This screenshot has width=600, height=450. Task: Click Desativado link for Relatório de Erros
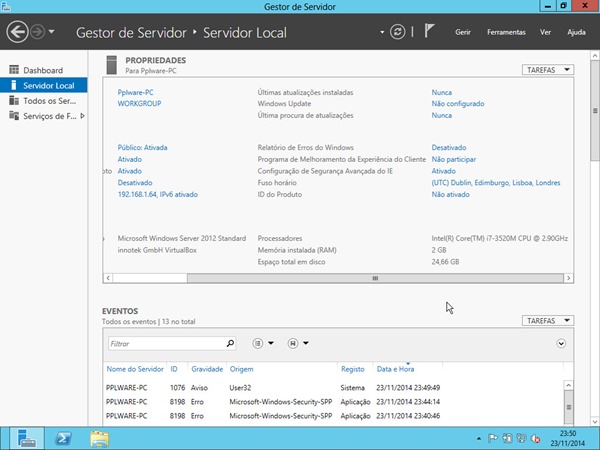click(x=449, y=147)
